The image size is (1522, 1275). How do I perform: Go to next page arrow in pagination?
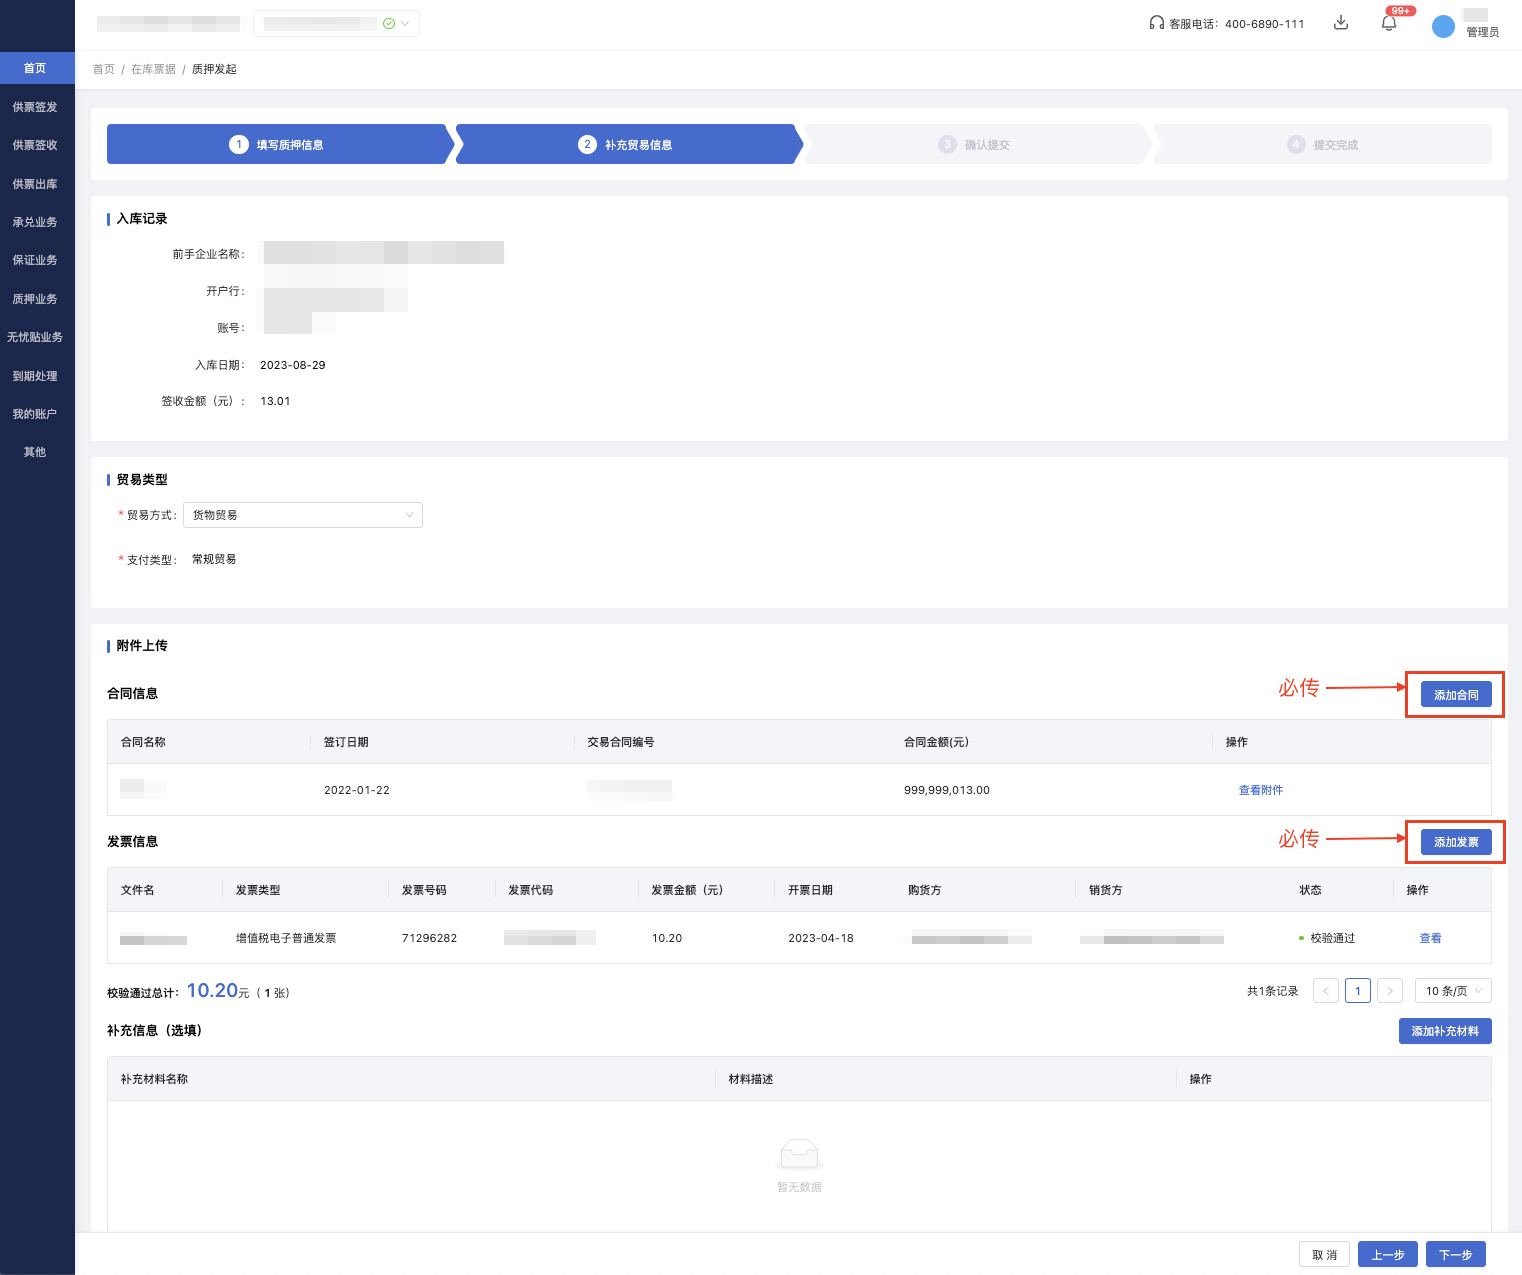(x=1390, y=991)
